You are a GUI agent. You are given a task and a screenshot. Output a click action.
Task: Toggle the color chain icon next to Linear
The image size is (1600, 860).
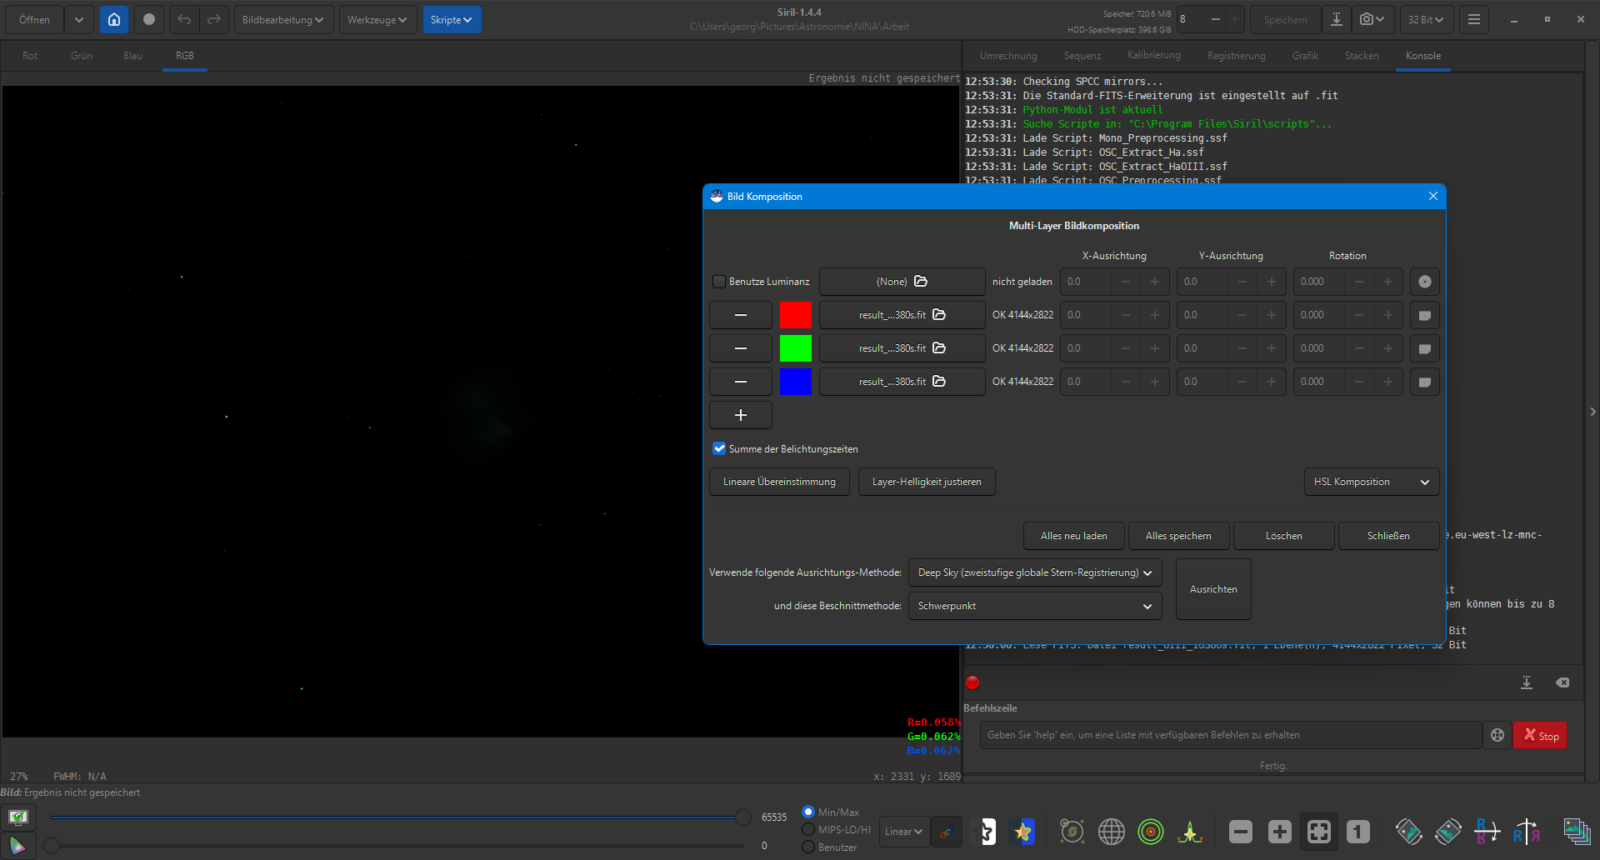click(946, 831)
